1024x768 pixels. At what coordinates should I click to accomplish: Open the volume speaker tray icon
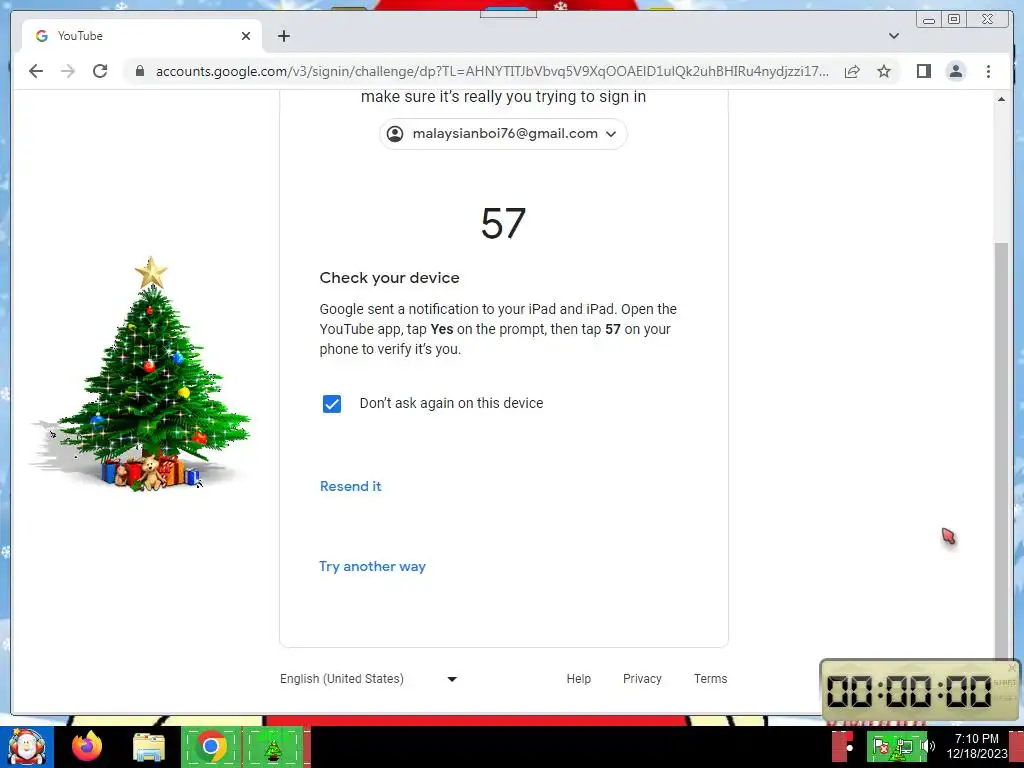coord(929,746)
